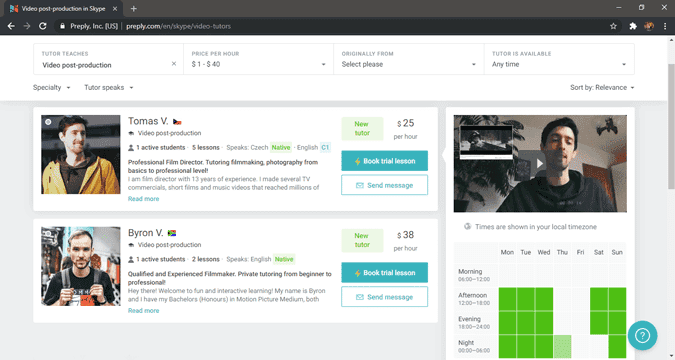Select the Saturday afternoon availability slot

pyautogui.click(x=599, y=299)
